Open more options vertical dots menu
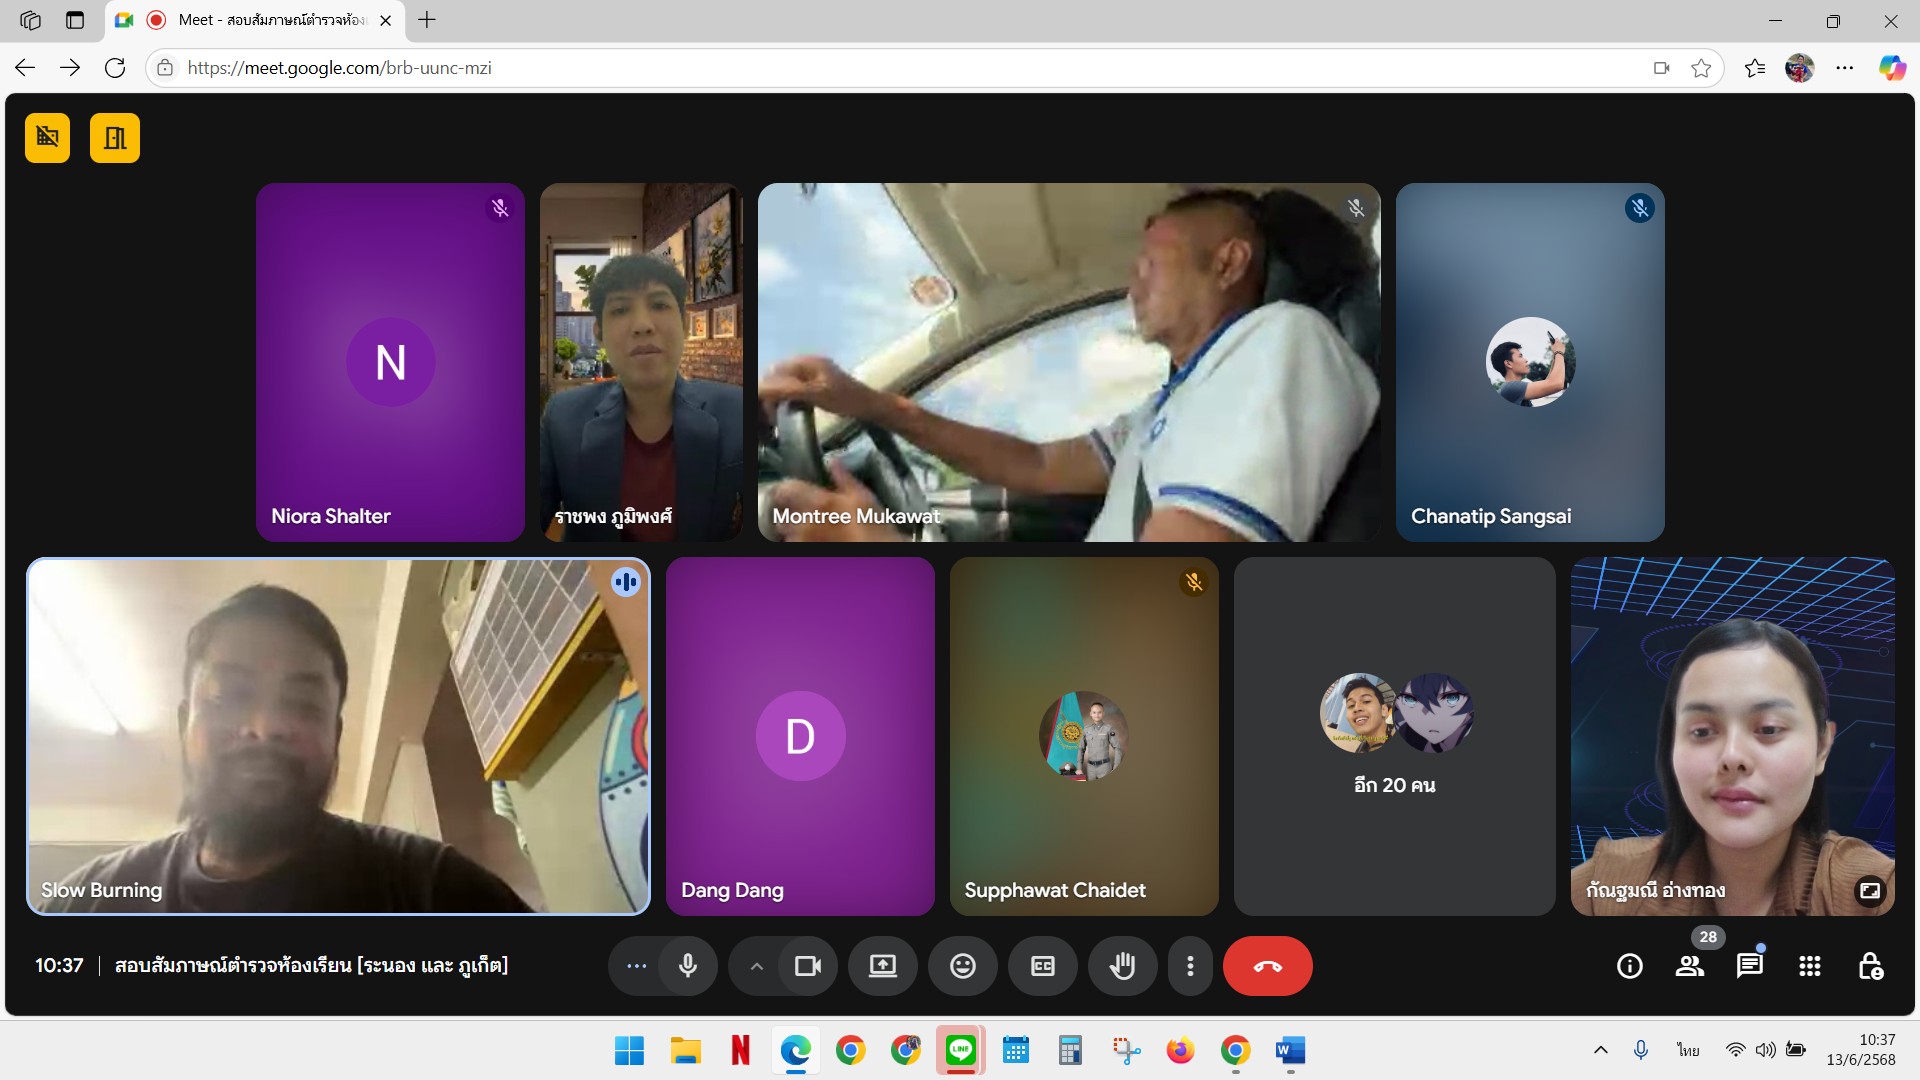The image size is (1920, 1080). click(x=1190, y=966)
